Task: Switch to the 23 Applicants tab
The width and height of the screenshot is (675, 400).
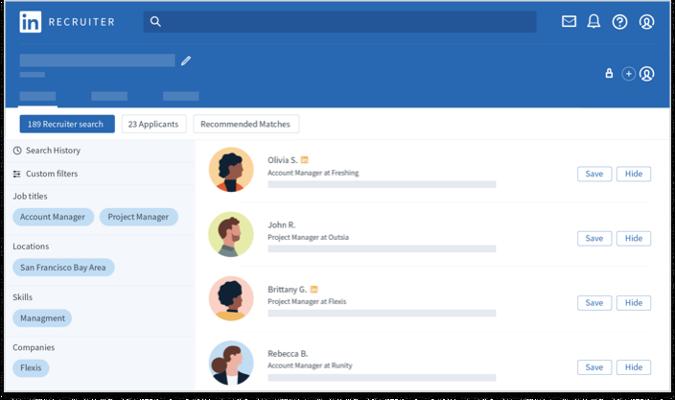Action: (x=154, y=124)
